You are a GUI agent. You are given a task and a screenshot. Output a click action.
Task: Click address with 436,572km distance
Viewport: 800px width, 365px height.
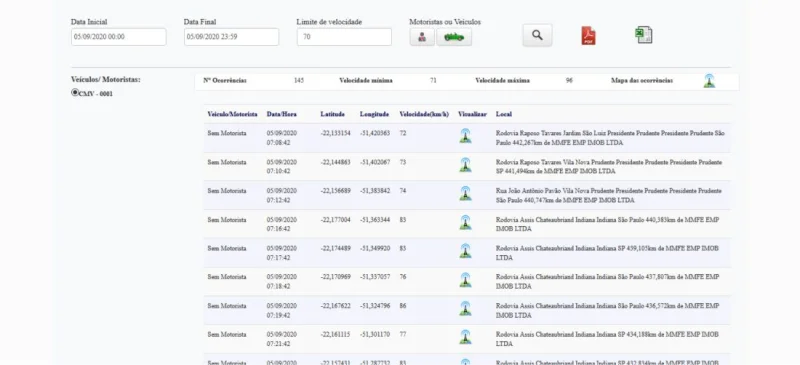click(x=607, y=310)
